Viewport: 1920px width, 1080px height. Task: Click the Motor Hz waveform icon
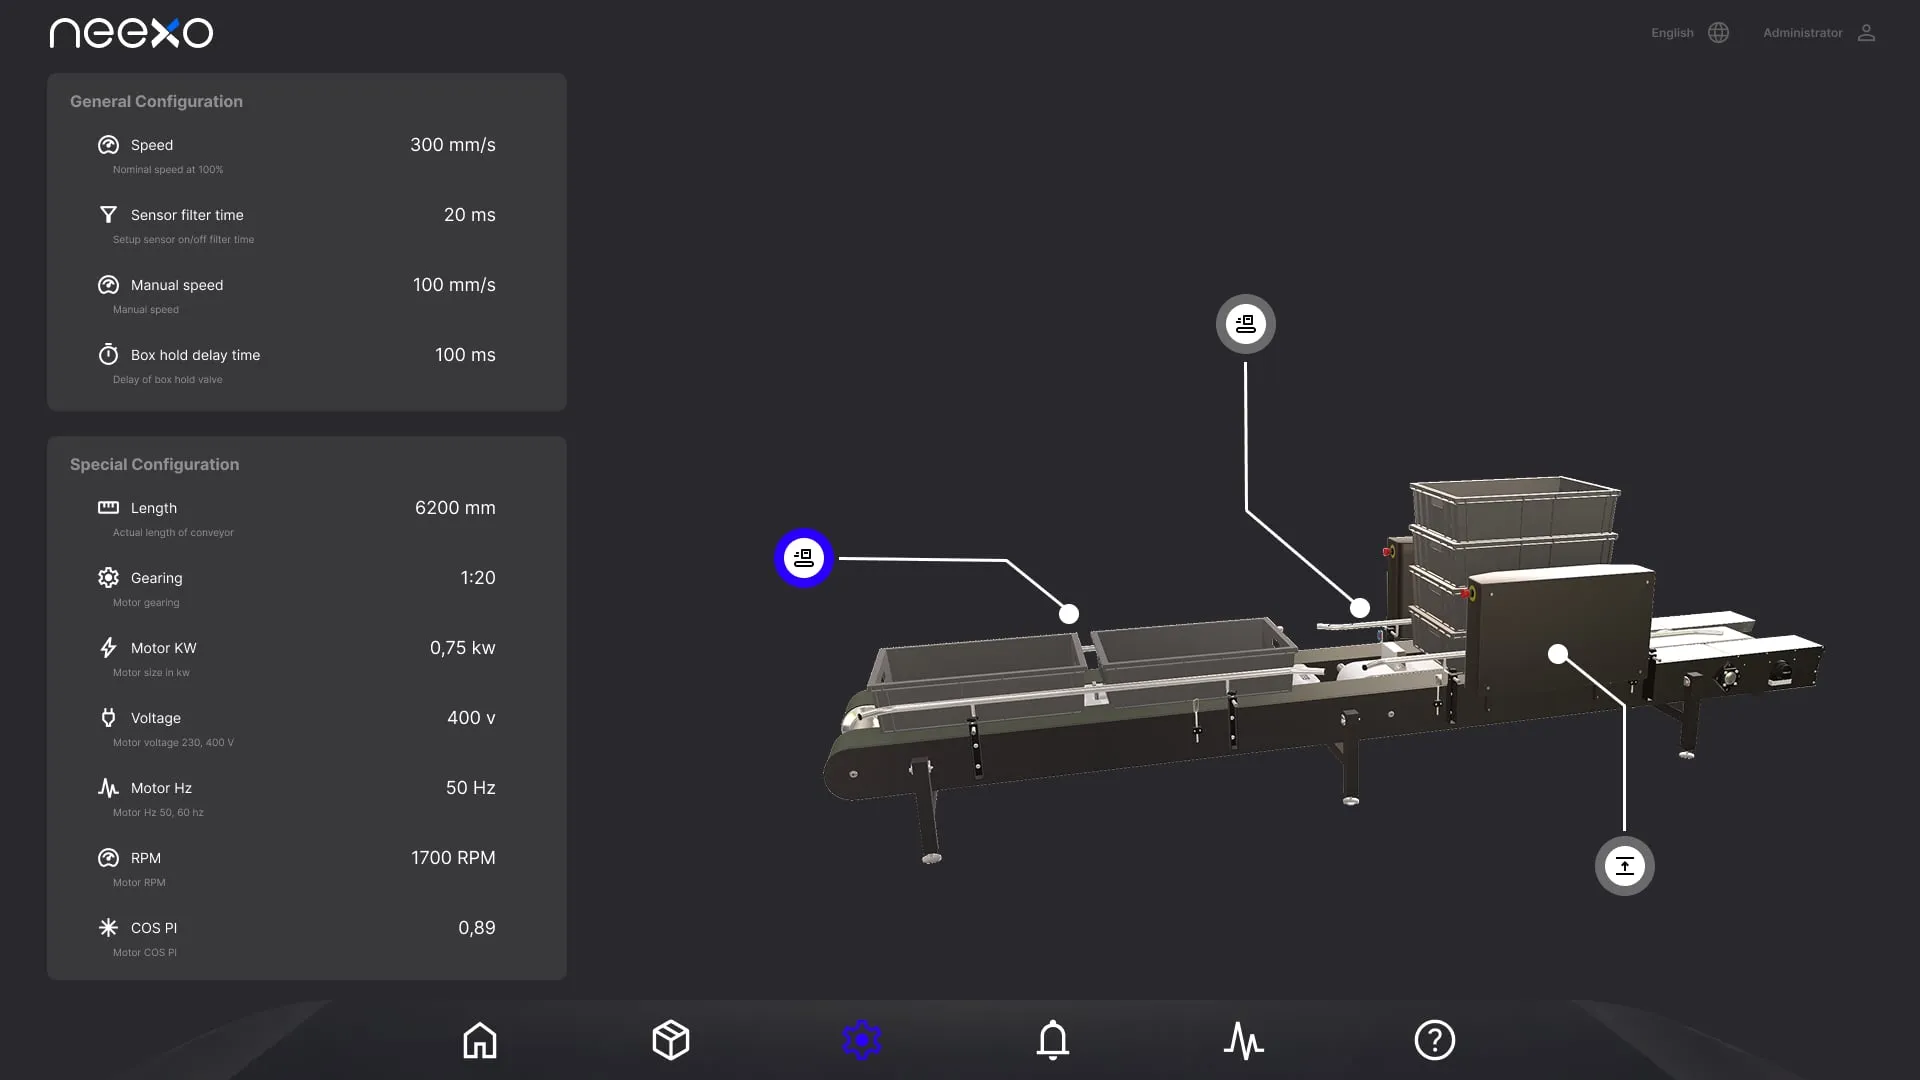tap(108, 788)
